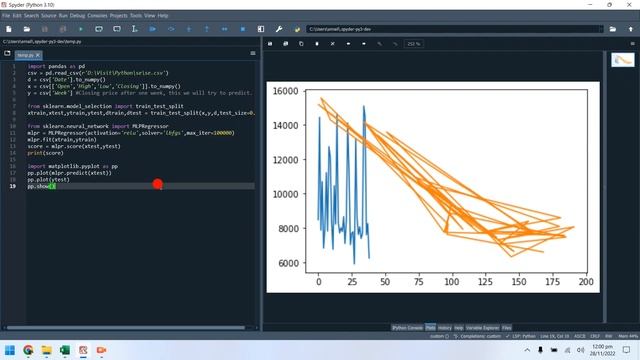640x360 pixels.
Task: Click the editor horizontal scrollbar
Action: (126, 327)
